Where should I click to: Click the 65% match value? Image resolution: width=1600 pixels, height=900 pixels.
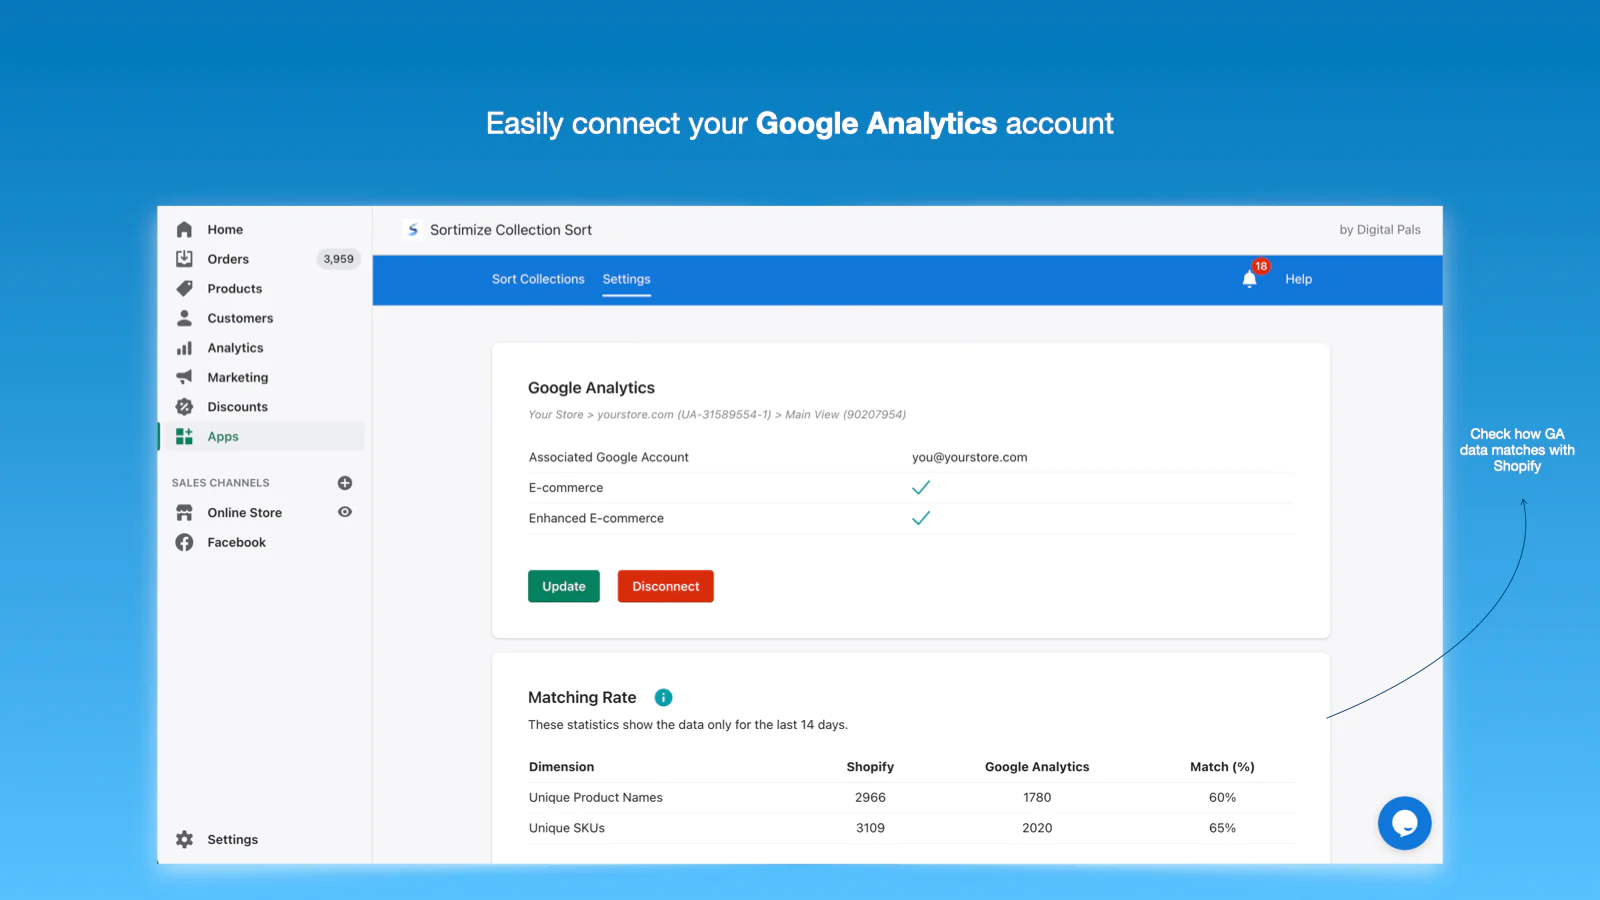tap(1222, 828)
